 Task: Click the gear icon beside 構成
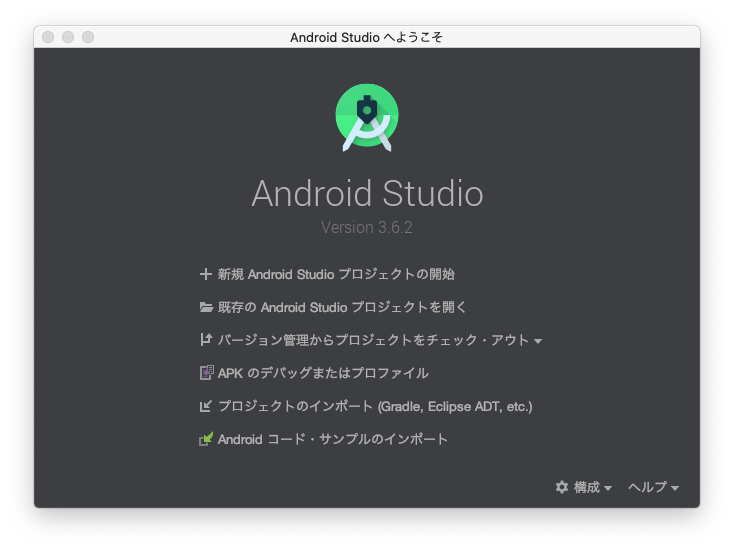point(562,487)
